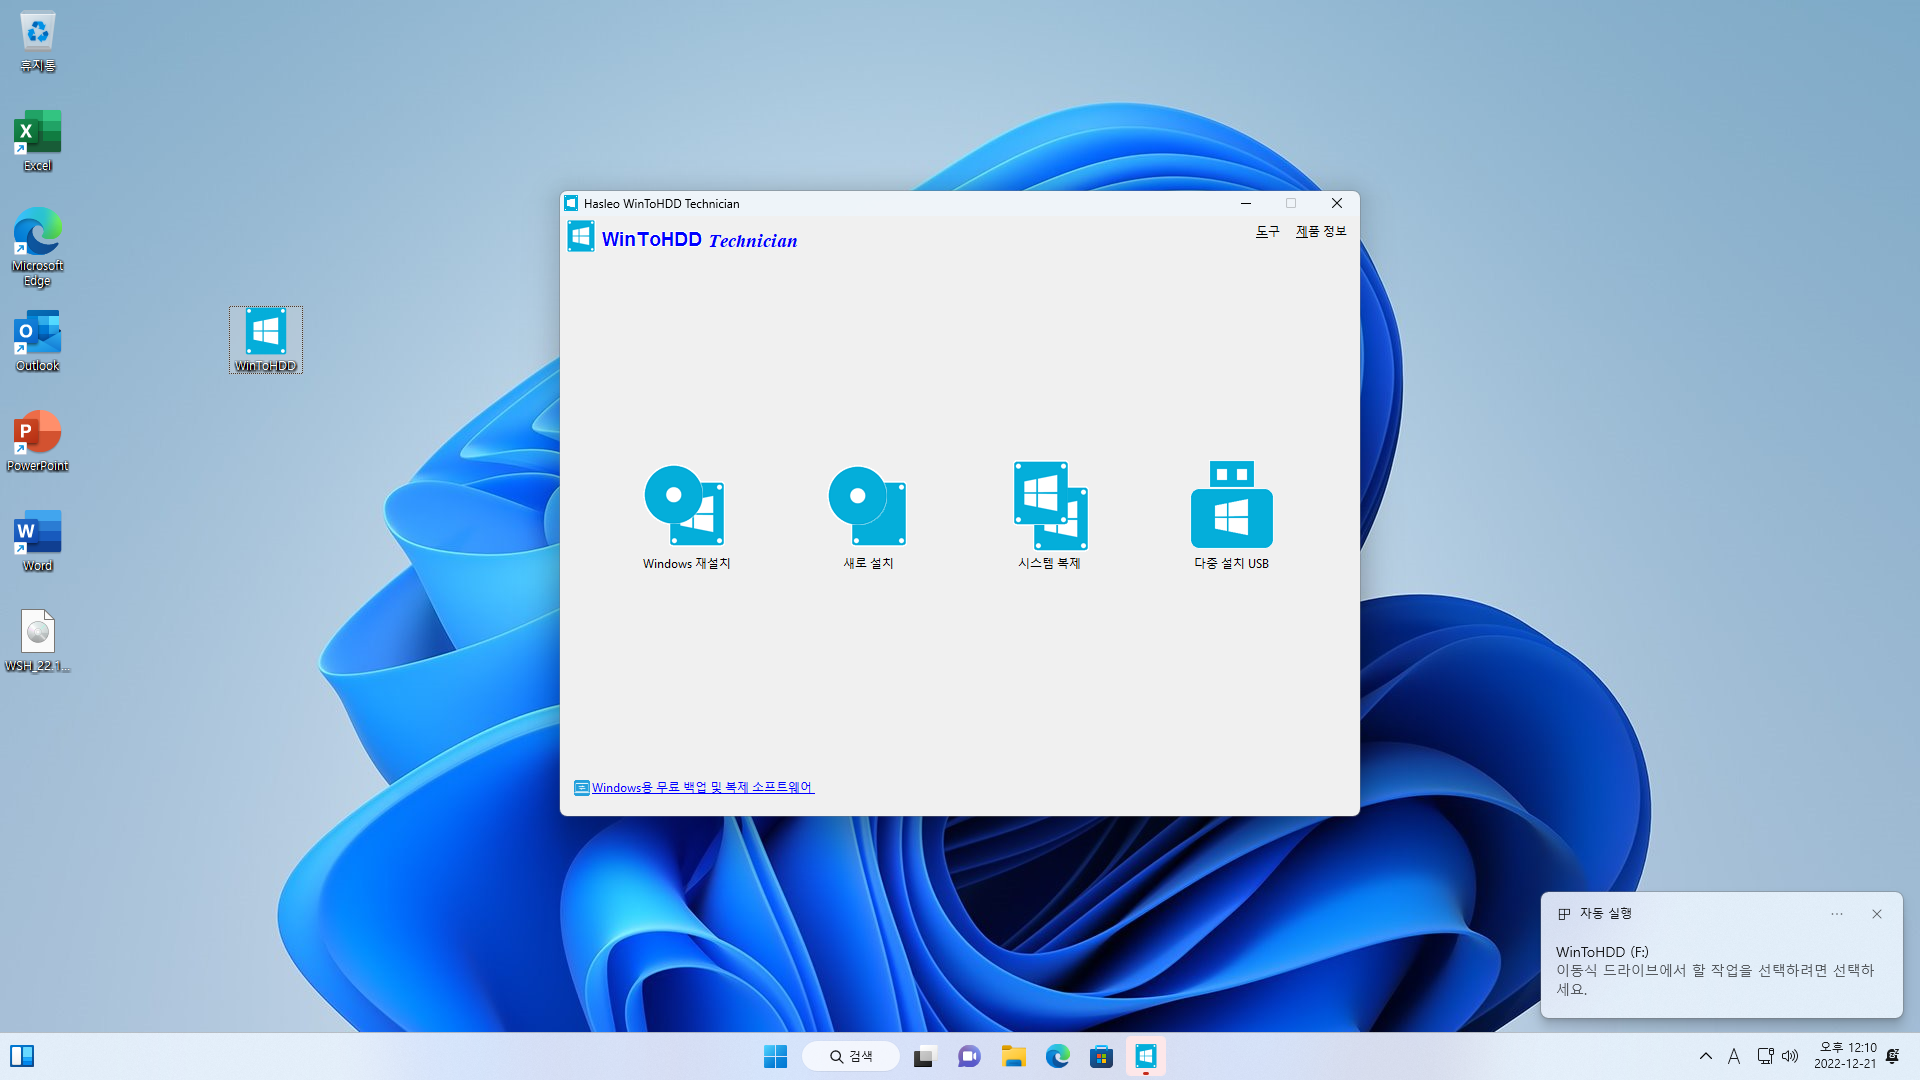The image size is (1920, 1080).
Task: Select the PowerPoint desktop shortcut
Action: pos(38,441)
